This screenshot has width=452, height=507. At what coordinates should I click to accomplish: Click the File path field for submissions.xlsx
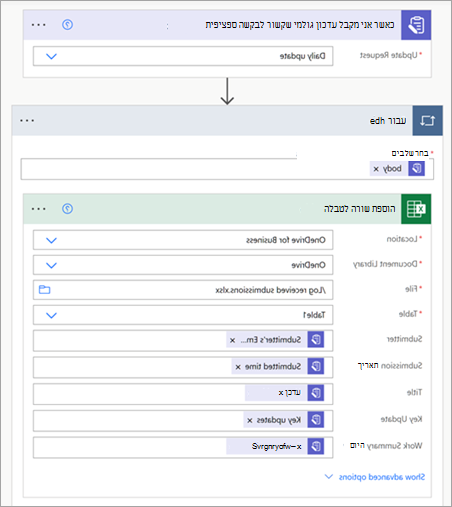coord(183,290)
